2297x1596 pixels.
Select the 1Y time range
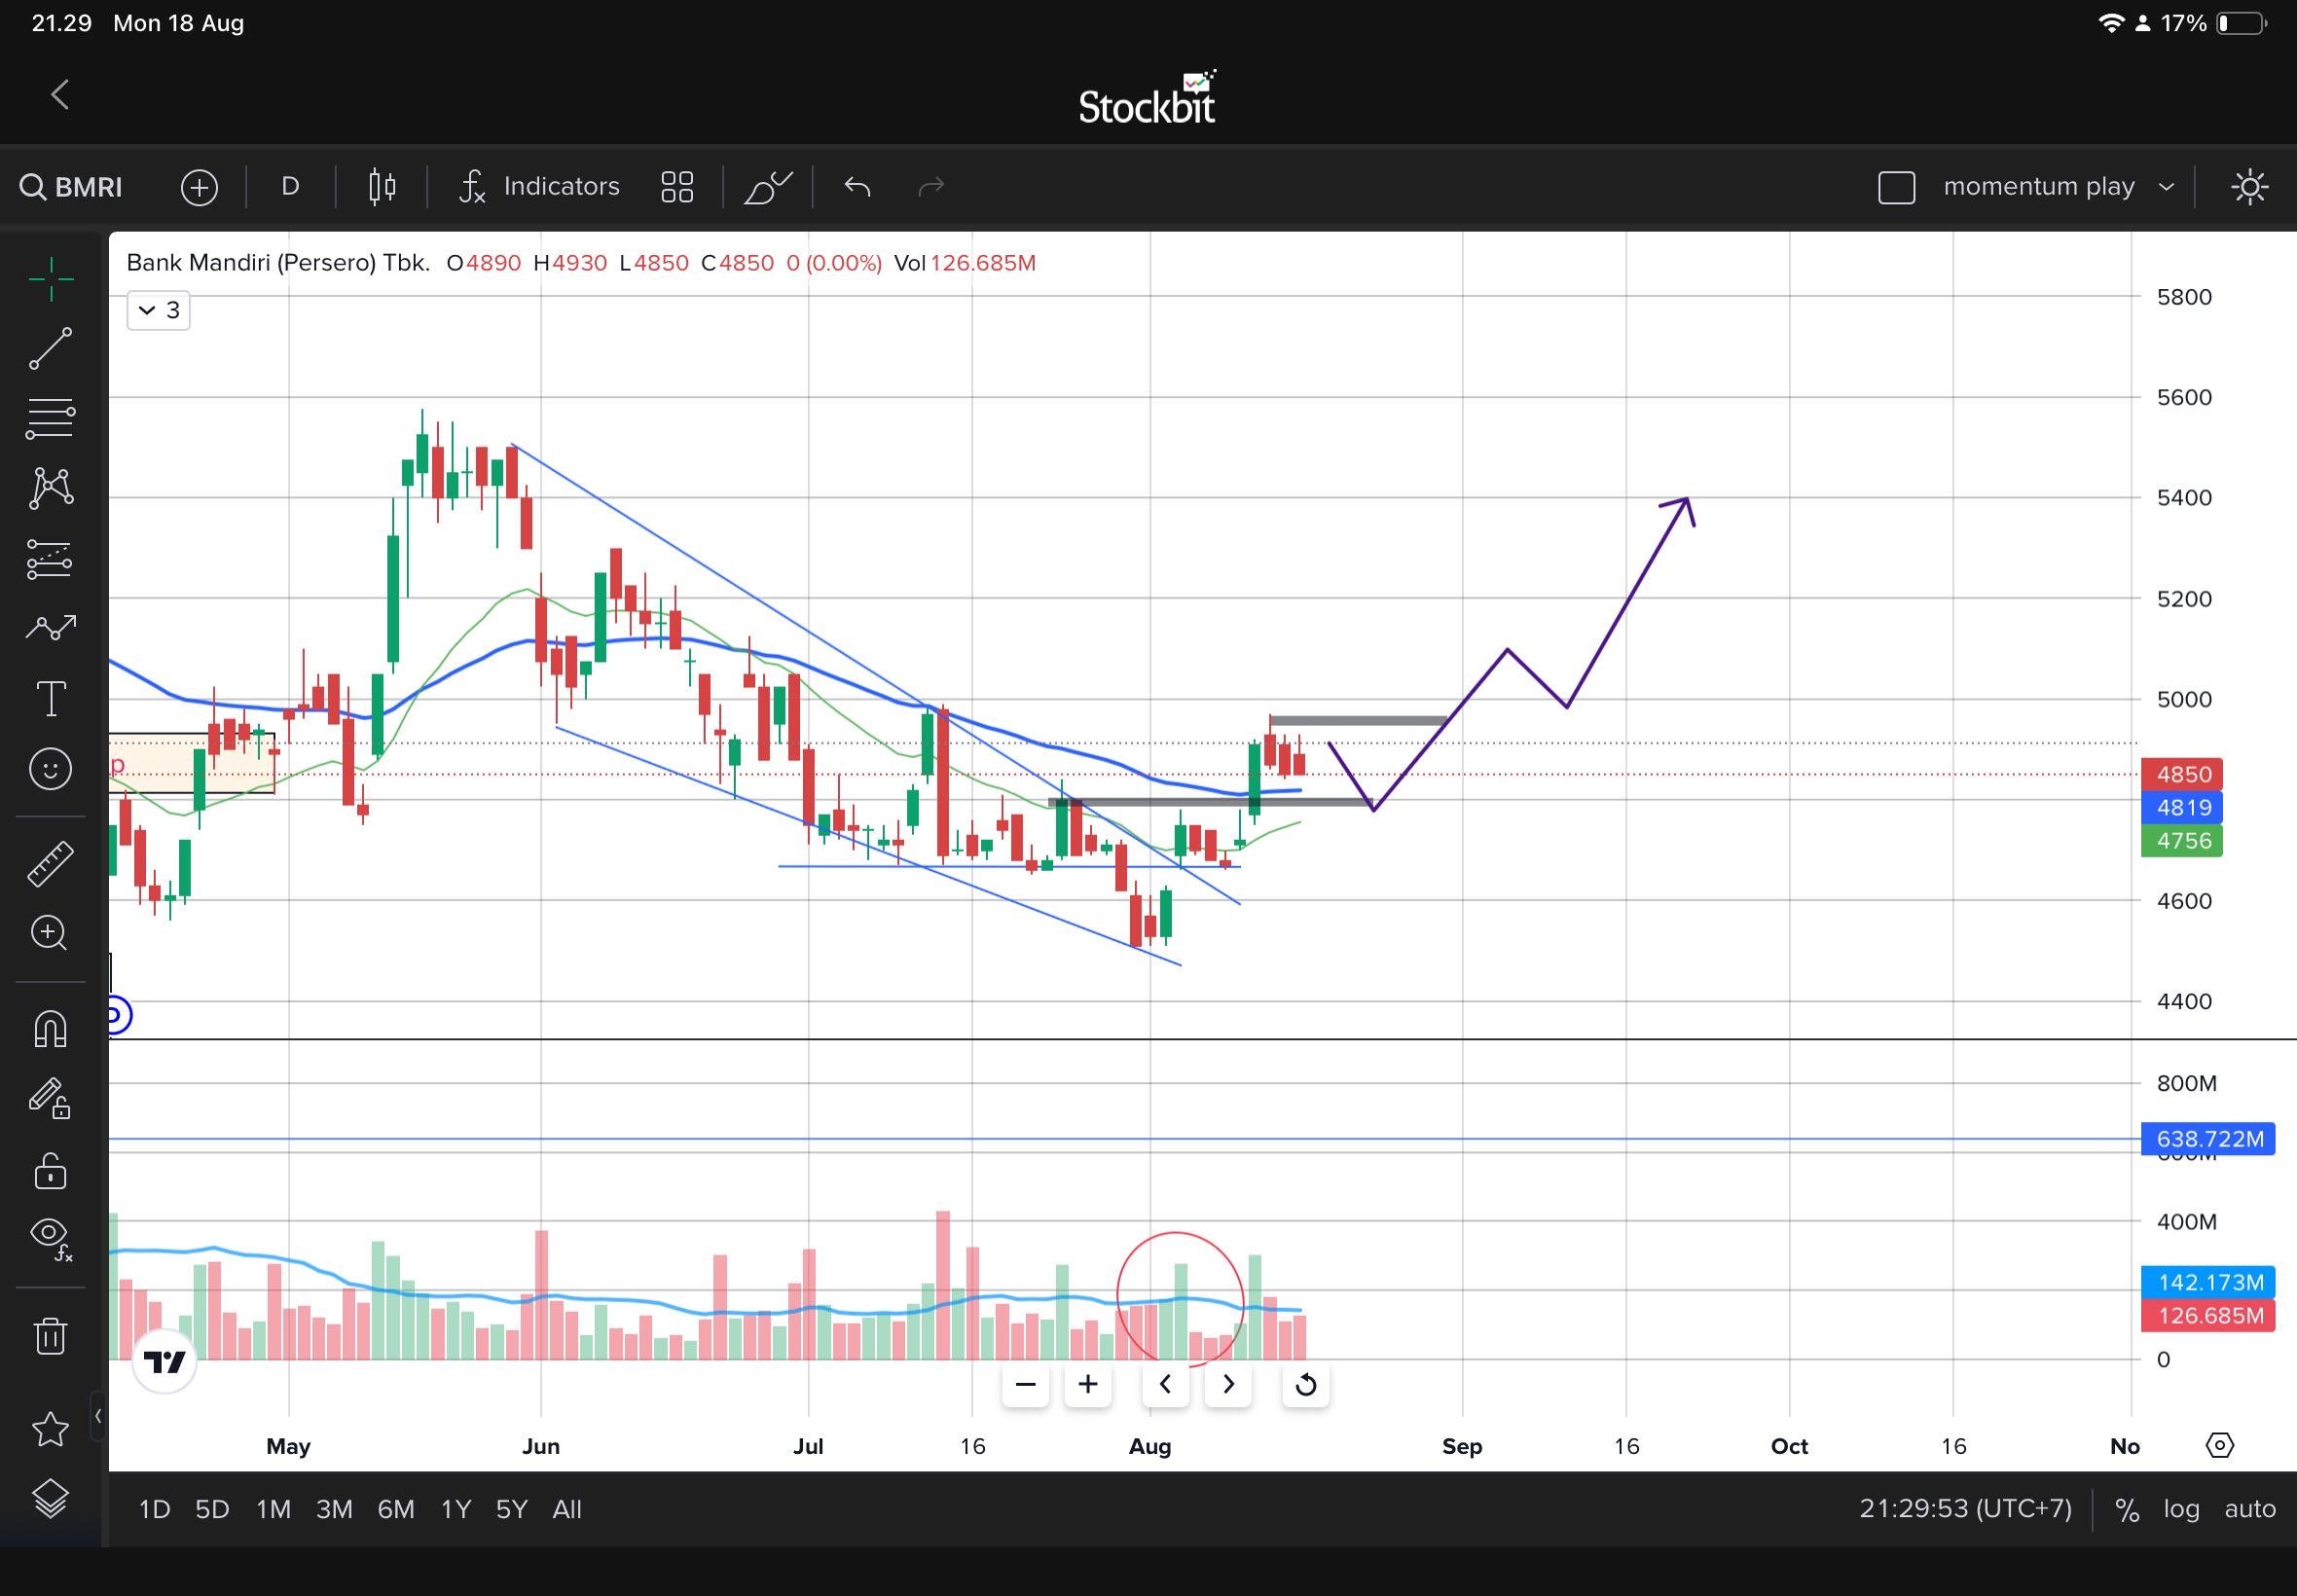coord(456,1509)
